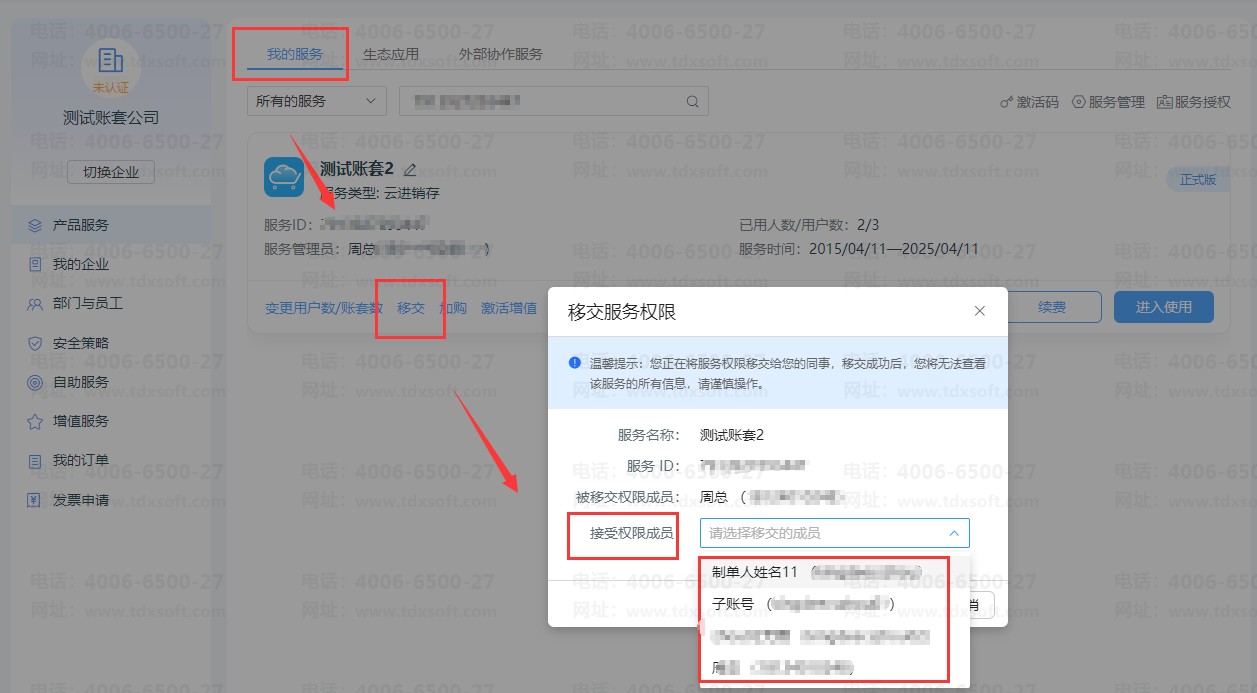Close the 移交服务权限 dialog with X
Viewport: 1257px width, 693px height.
click(980, 311)
